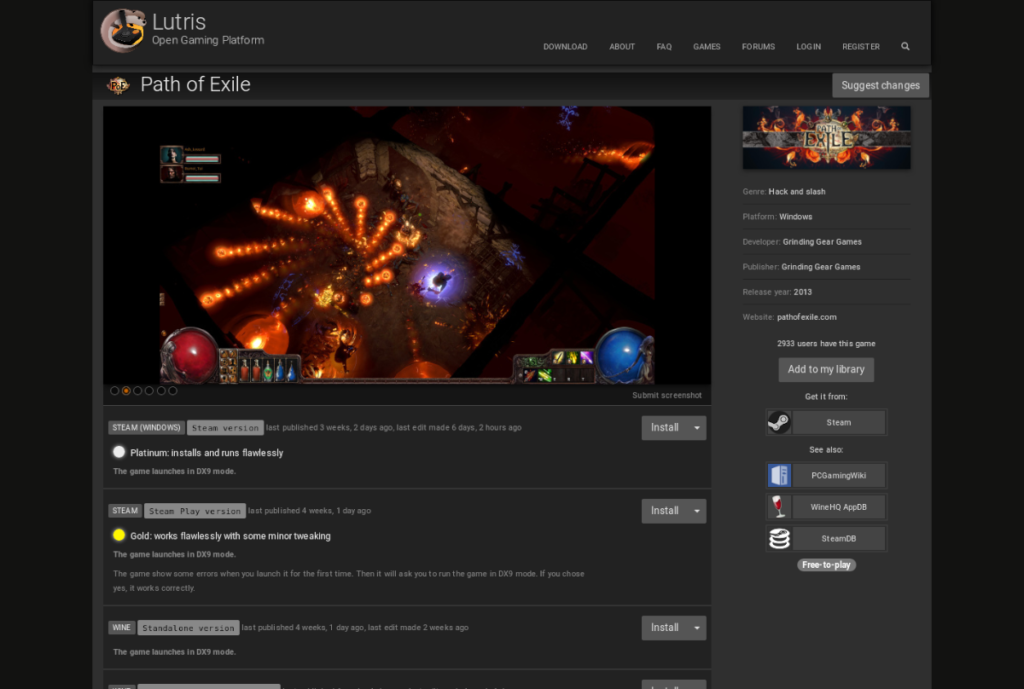Expand Install options for Steam (Windows) version

point(697,427)
